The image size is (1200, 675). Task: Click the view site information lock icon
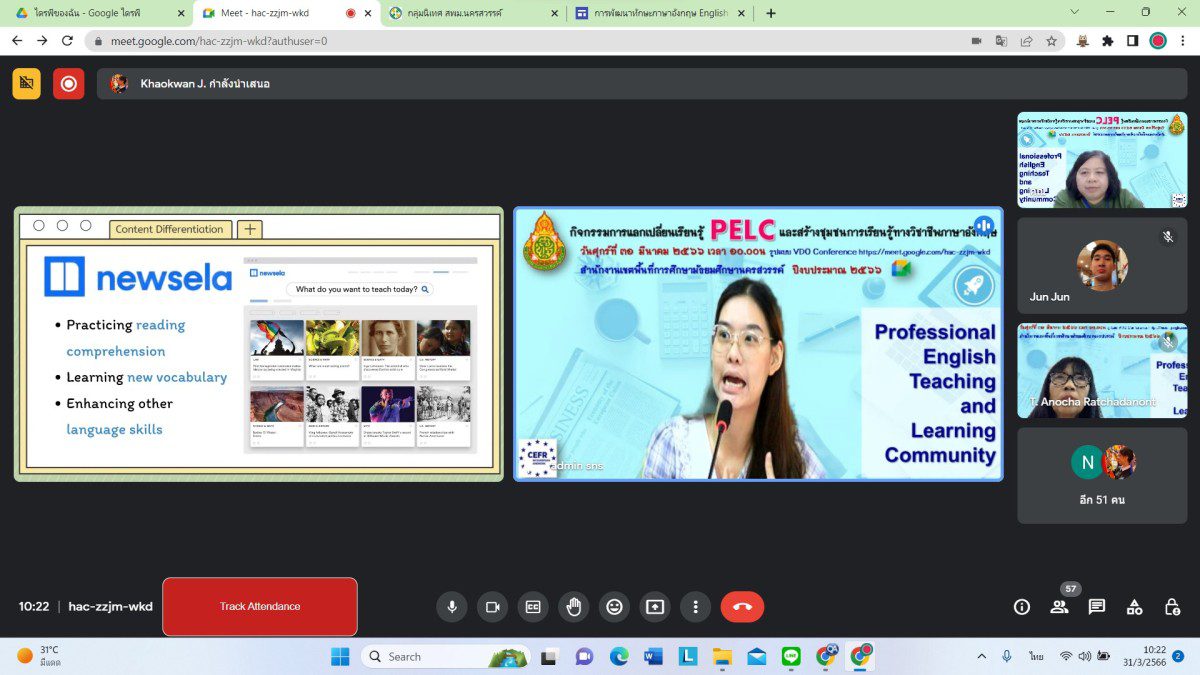[x=97, y=41]
